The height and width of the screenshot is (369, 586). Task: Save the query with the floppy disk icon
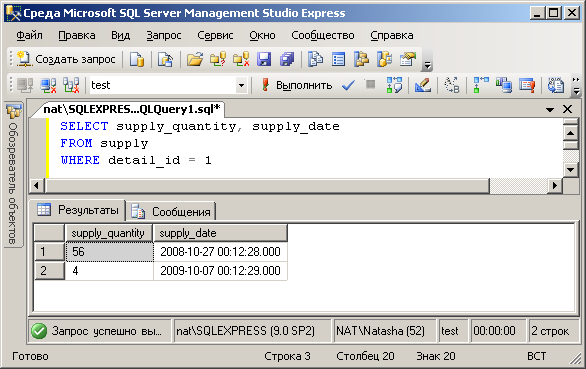(x=264, y=59)
